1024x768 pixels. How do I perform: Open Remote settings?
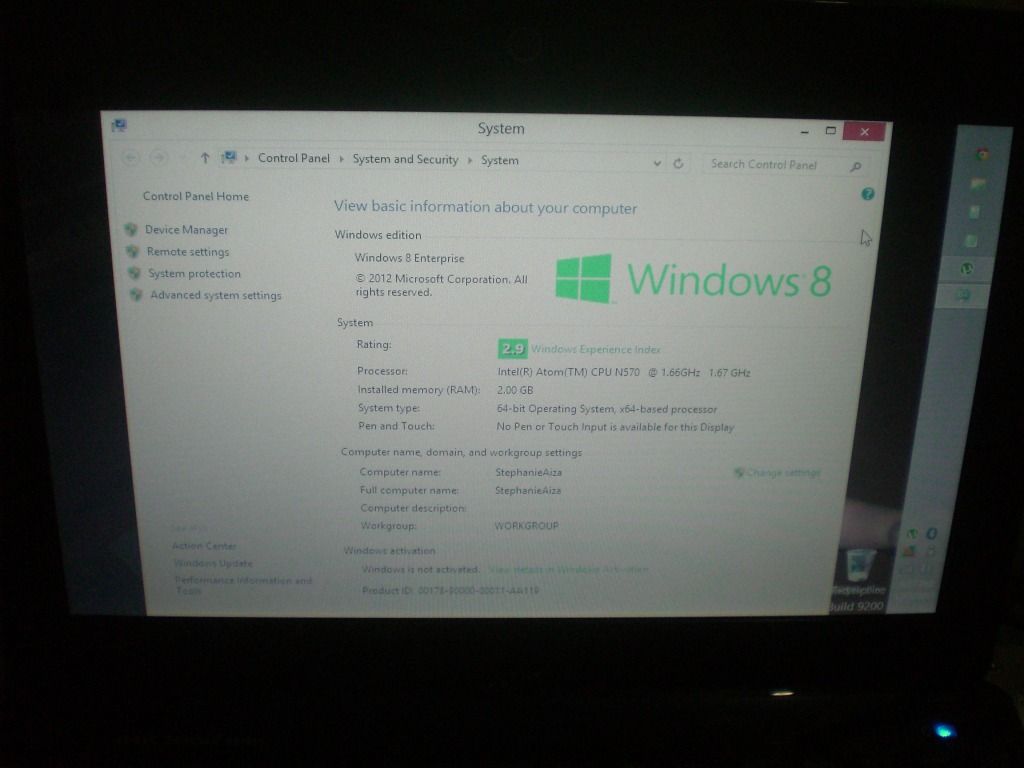click(x=188, y=251)
